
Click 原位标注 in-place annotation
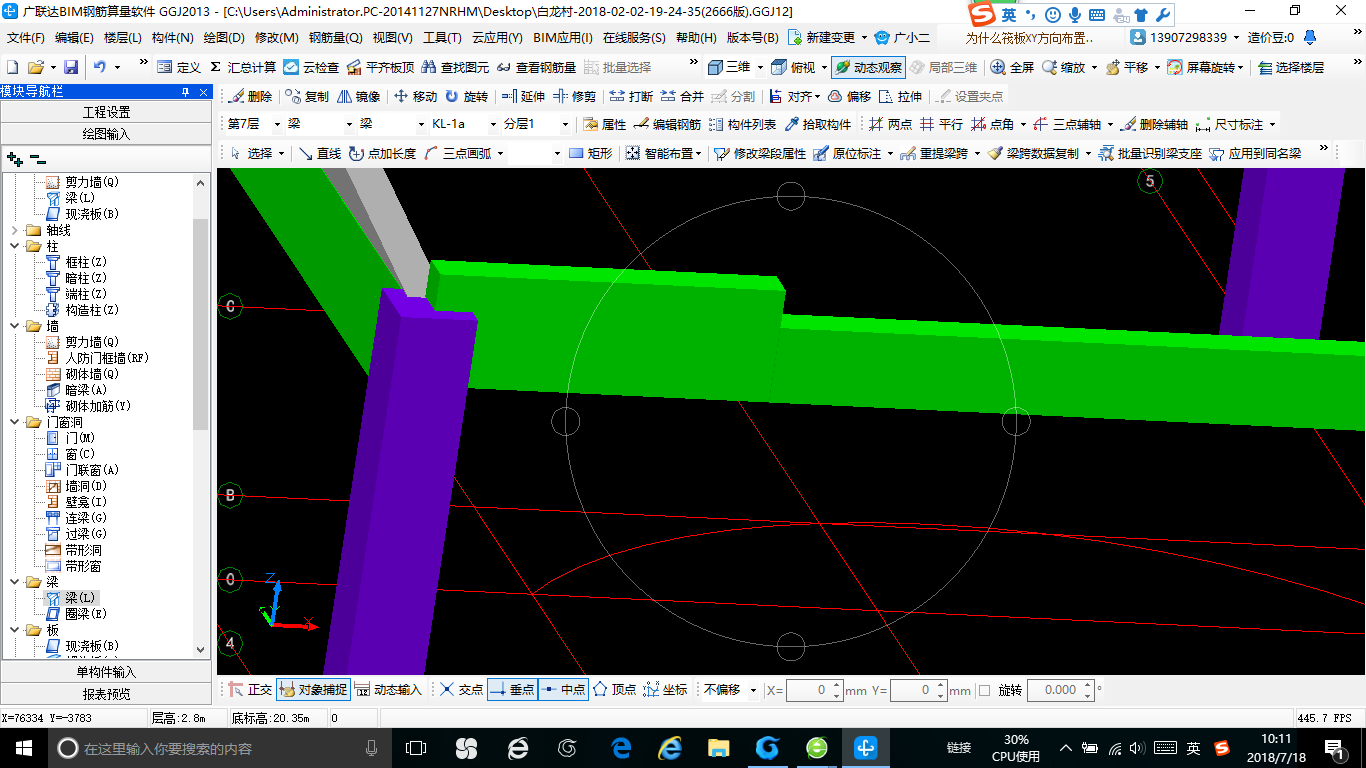[847, 154]
